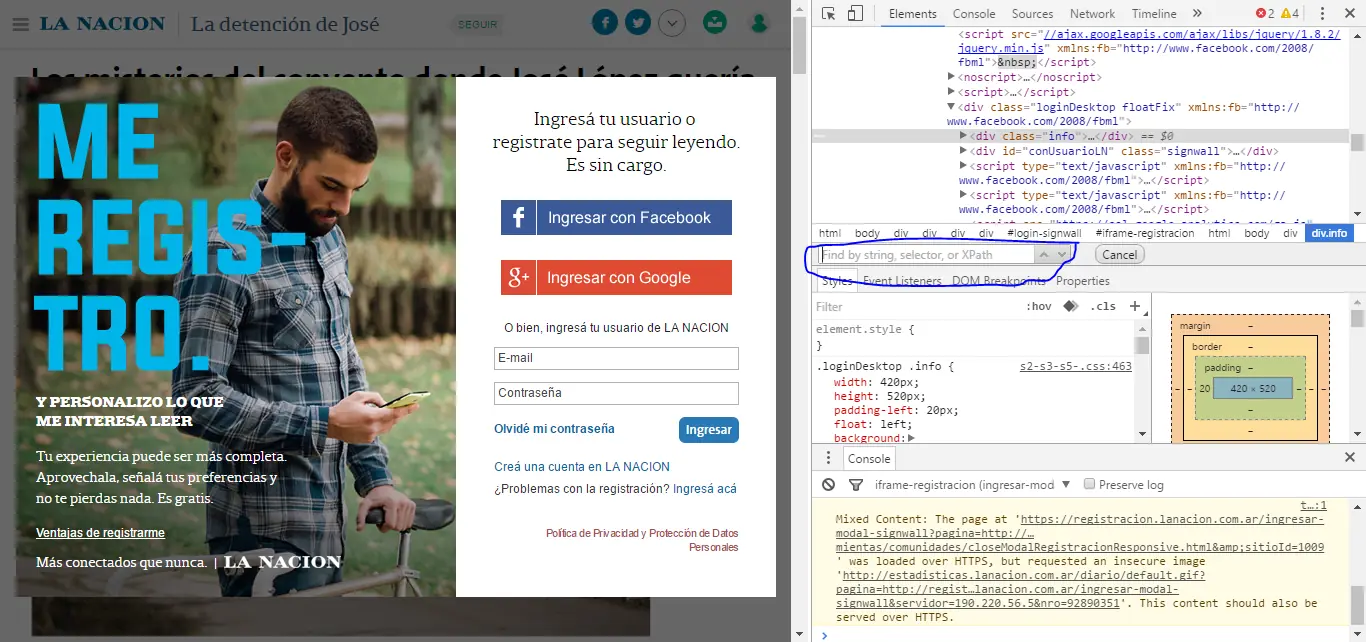Expand the noscript node in DOM tree
The width and height of the screenshot is (1366, 642).
click(952, 77)
